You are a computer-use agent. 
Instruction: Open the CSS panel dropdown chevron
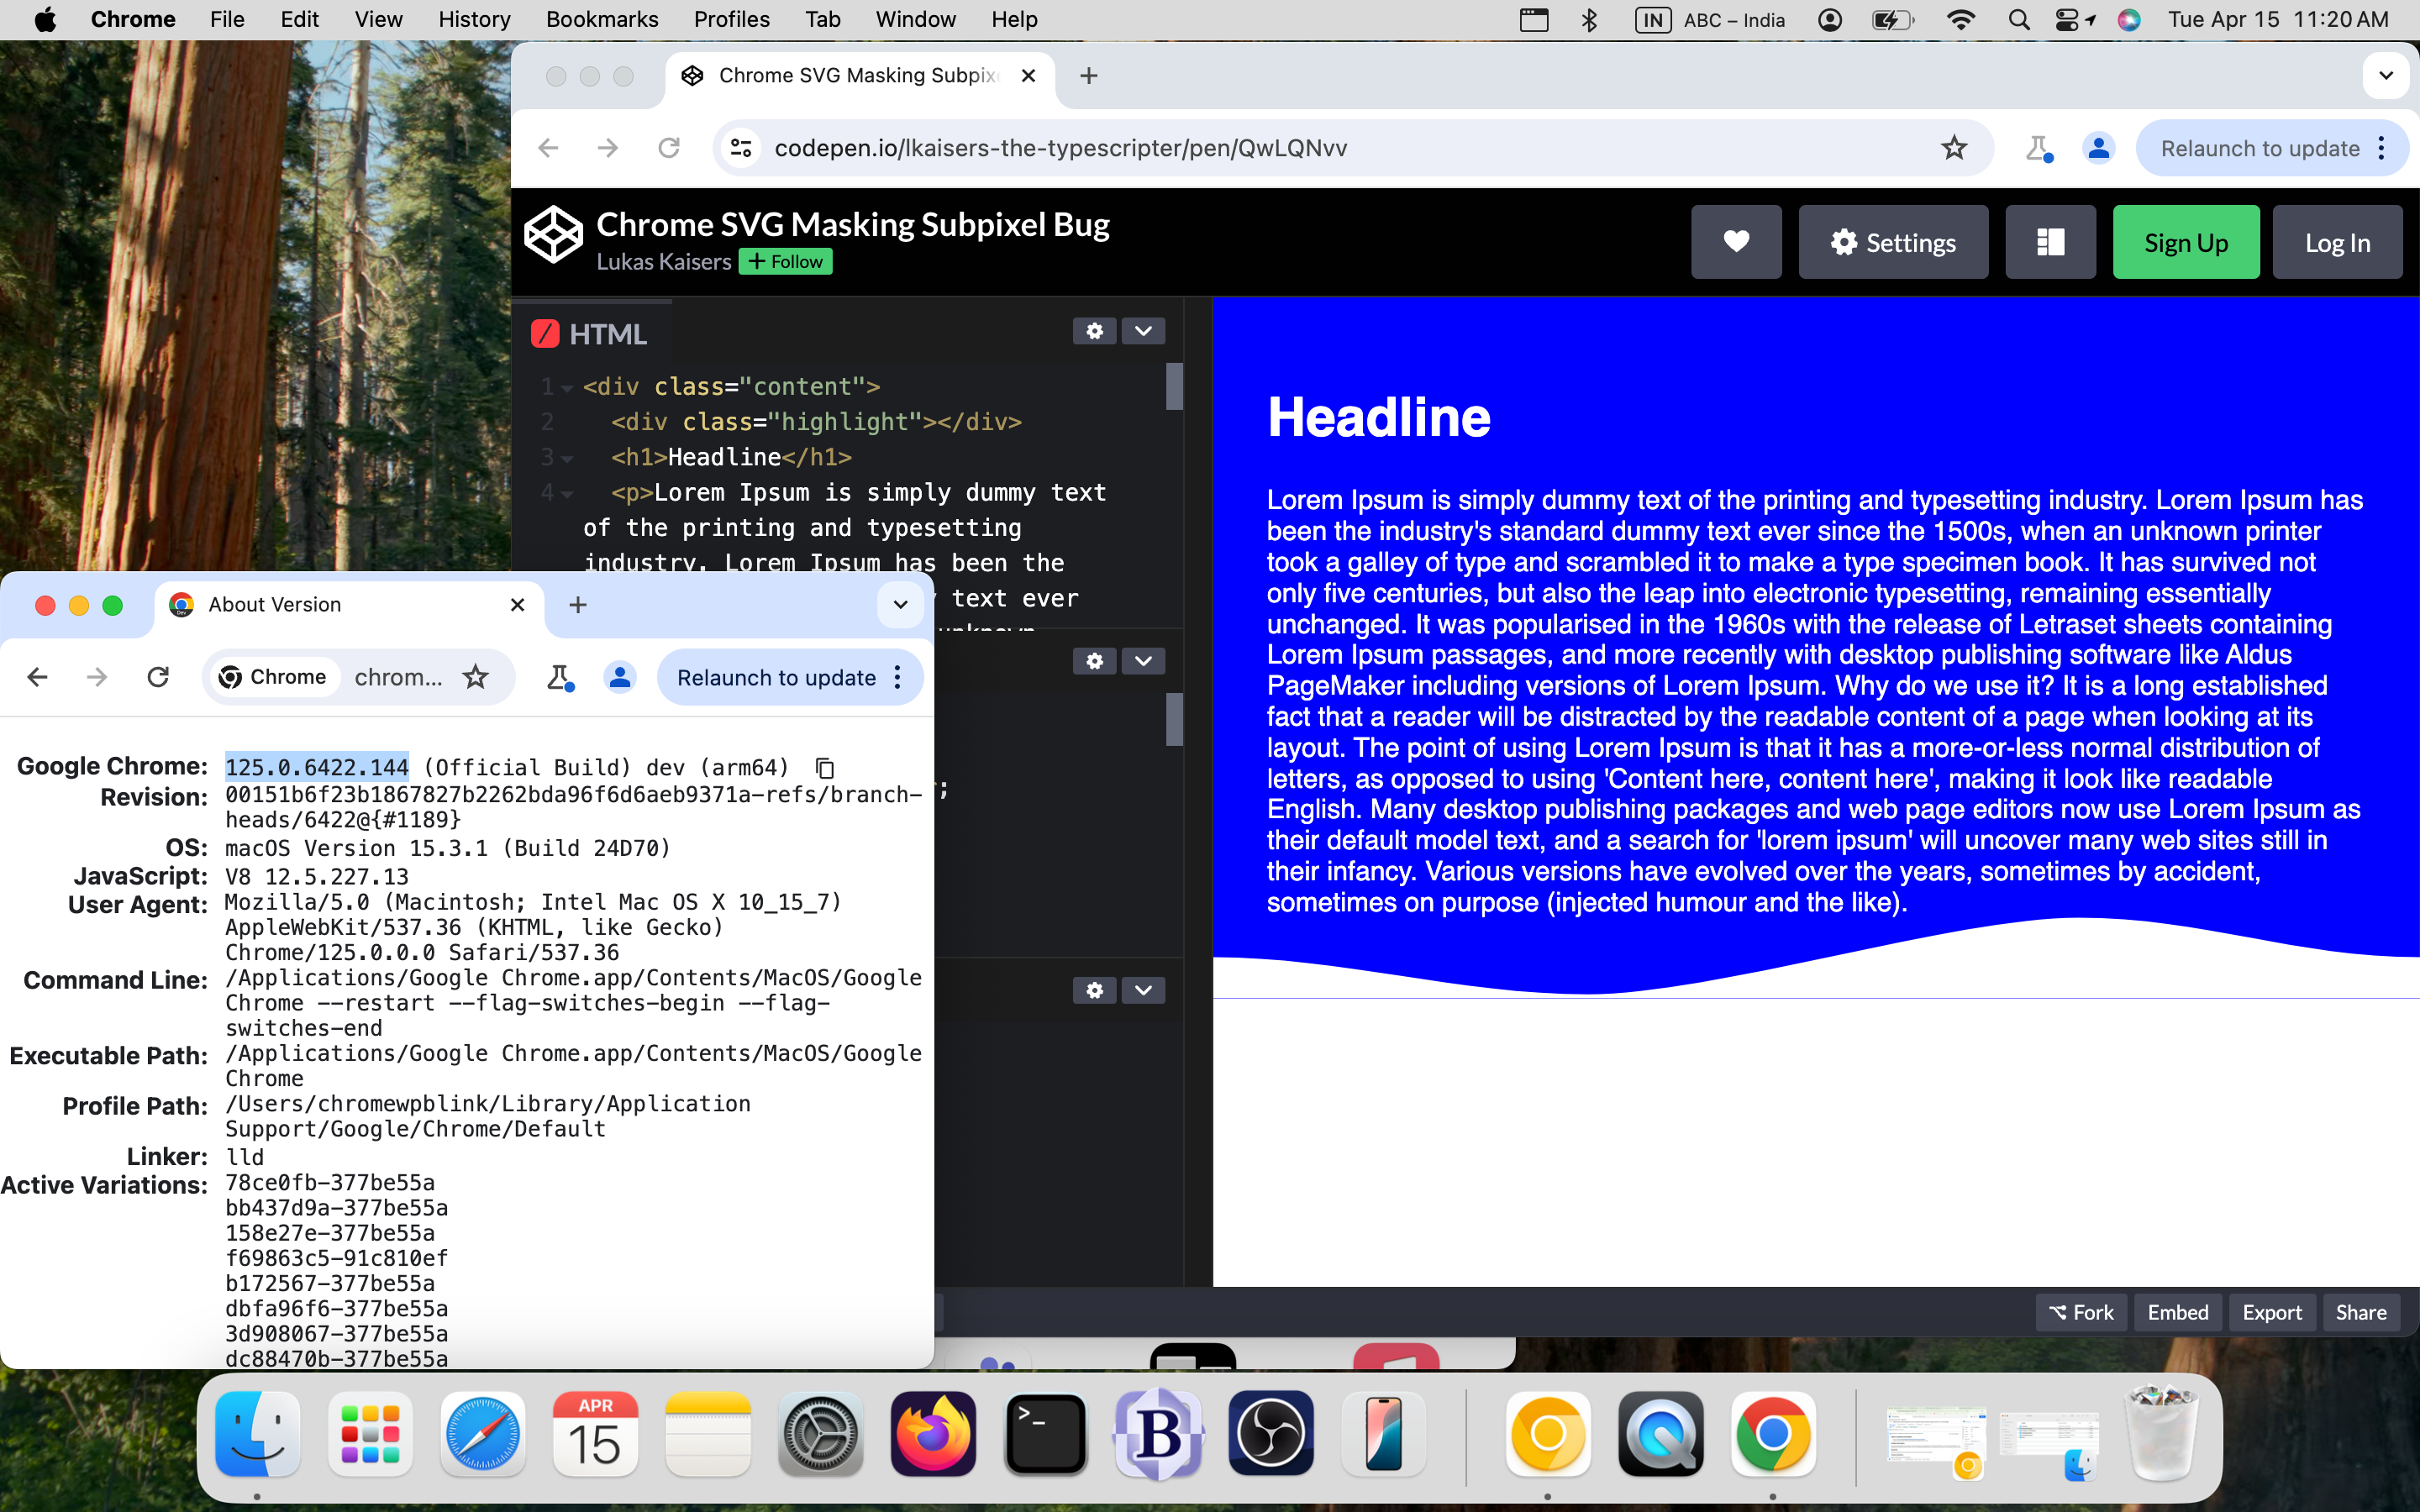click(1143, 661)
